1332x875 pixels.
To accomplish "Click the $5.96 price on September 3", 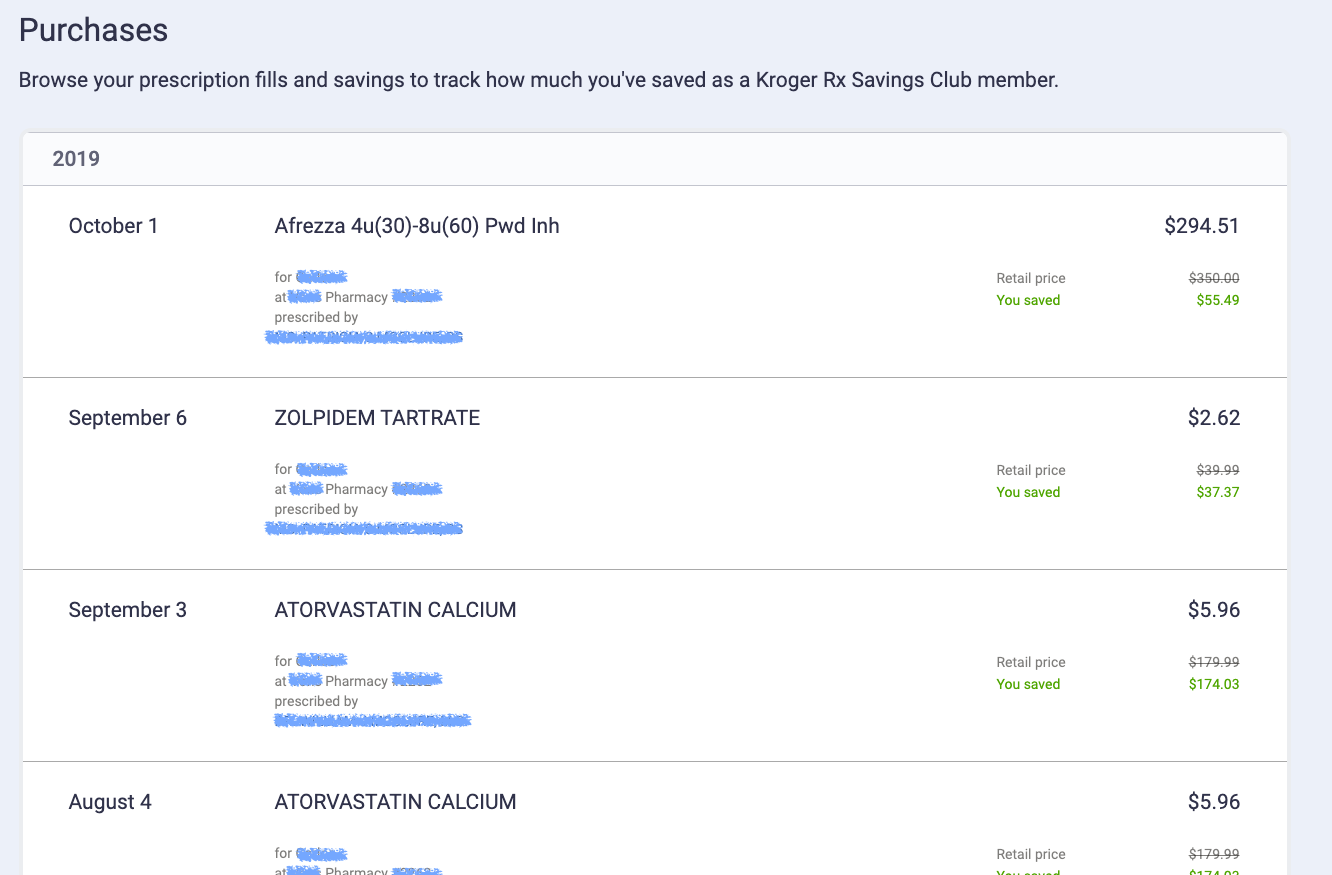I will (1213, 610).
